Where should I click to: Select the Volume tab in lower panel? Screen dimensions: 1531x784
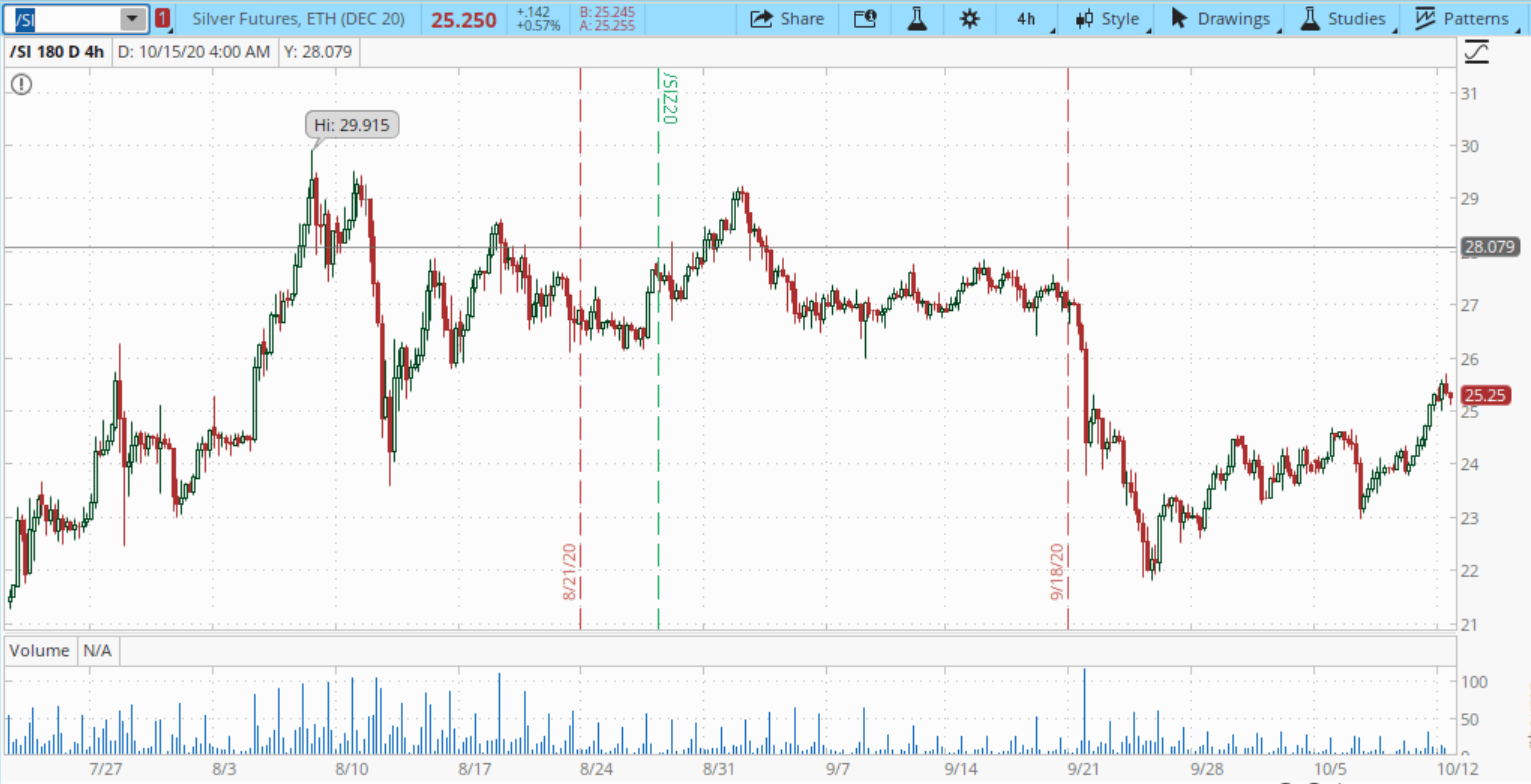[x=40, y=651]
